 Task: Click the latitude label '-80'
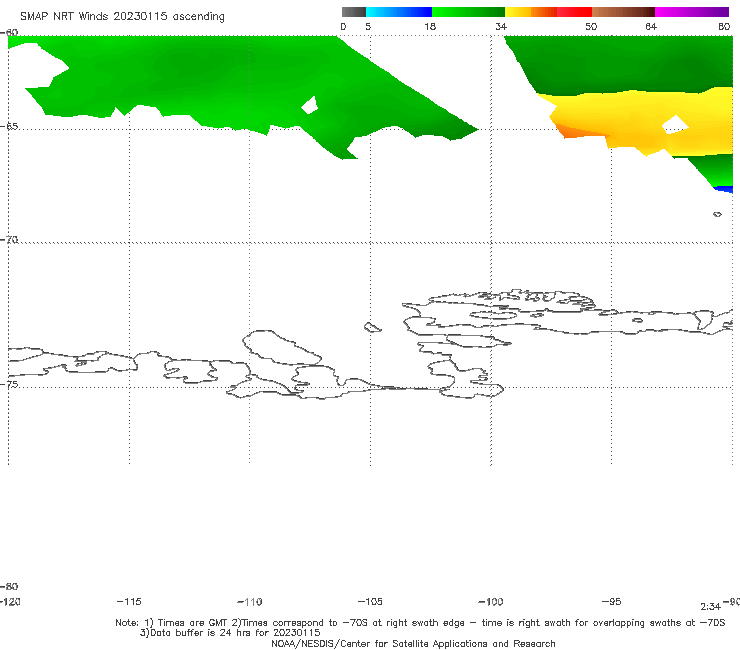click(x=9, y=586)
